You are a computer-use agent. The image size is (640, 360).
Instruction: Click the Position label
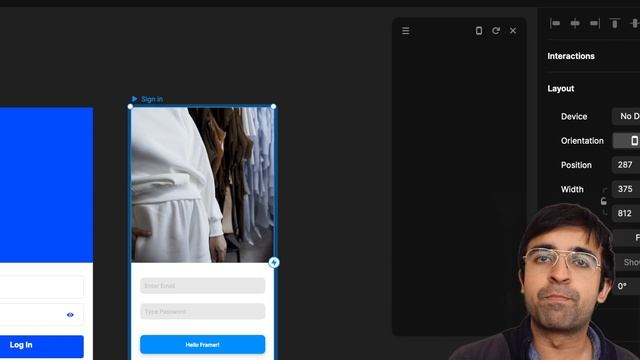(576, 165)
